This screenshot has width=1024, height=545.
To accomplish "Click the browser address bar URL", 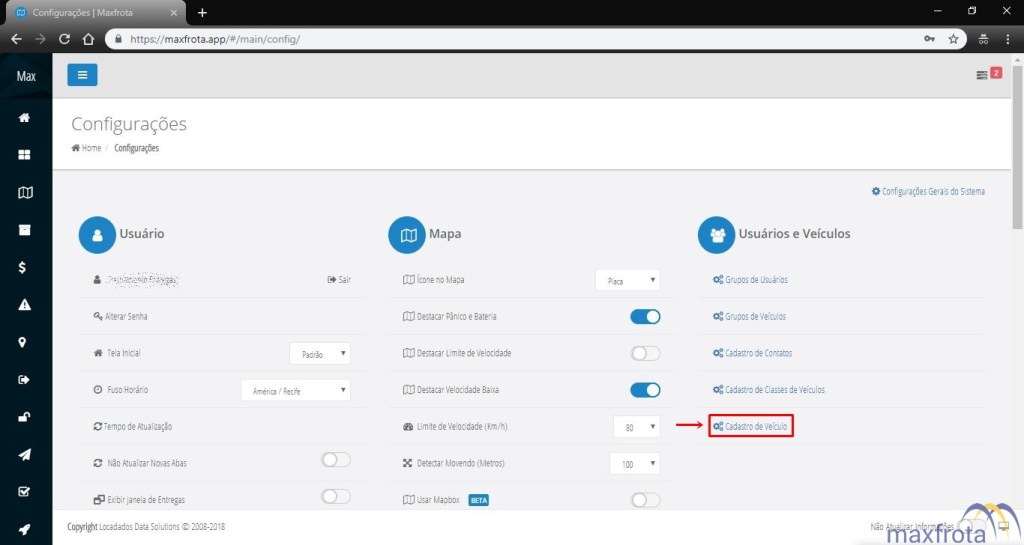I will (x=215, y=39).
